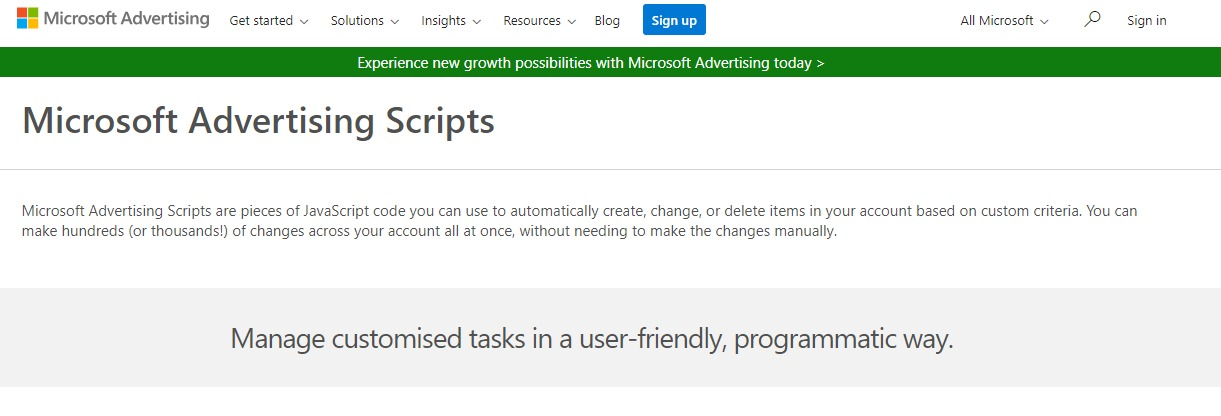Click the Manage customised tasks tagline
The image size is (1221, 416).
[592, 338]
